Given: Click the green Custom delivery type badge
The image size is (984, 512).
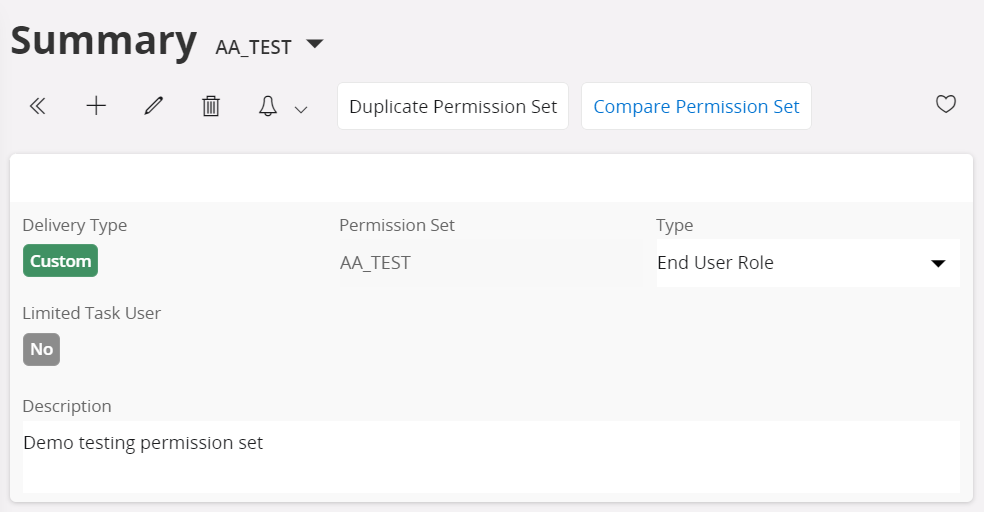Looking at the screenshot, I should (x=60, y=261).
